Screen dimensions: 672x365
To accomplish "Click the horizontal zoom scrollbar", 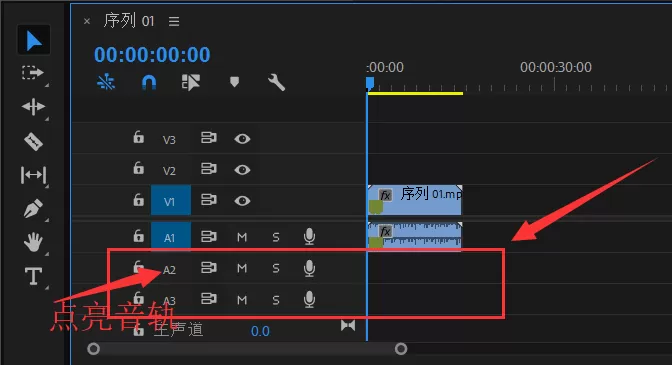I will coord(247,349).
